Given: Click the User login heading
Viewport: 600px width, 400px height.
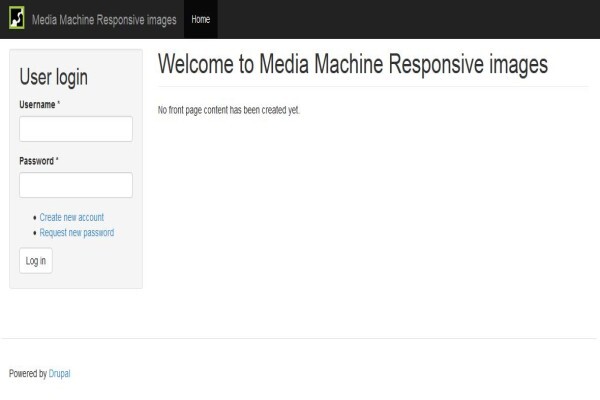Looking at the screenshot, I should point(54,77).
